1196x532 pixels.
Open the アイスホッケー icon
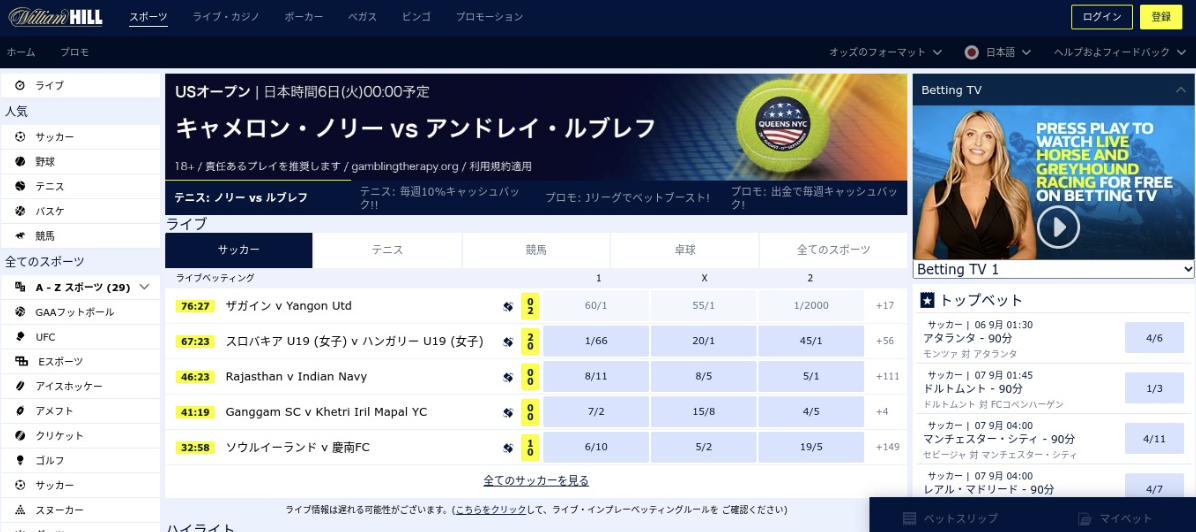20,386
